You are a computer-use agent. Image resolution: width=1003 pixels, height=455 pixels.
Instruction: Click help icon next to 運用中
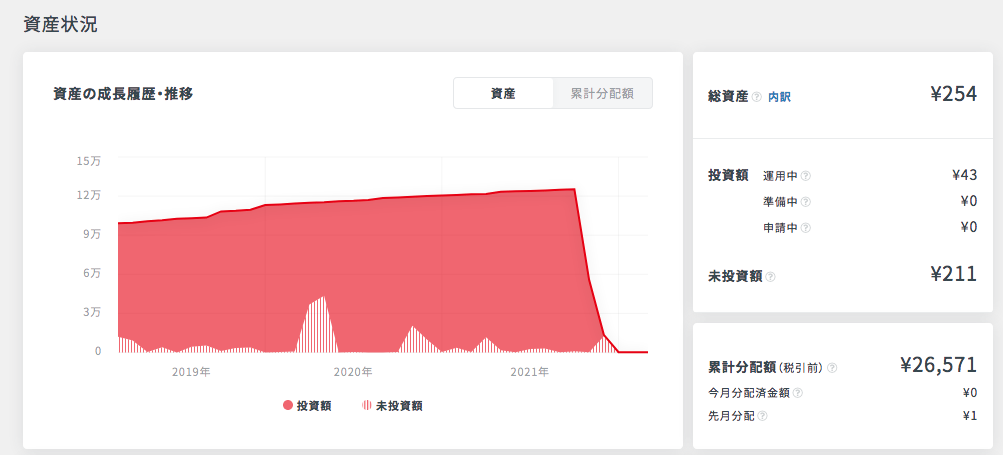(805, 176)
